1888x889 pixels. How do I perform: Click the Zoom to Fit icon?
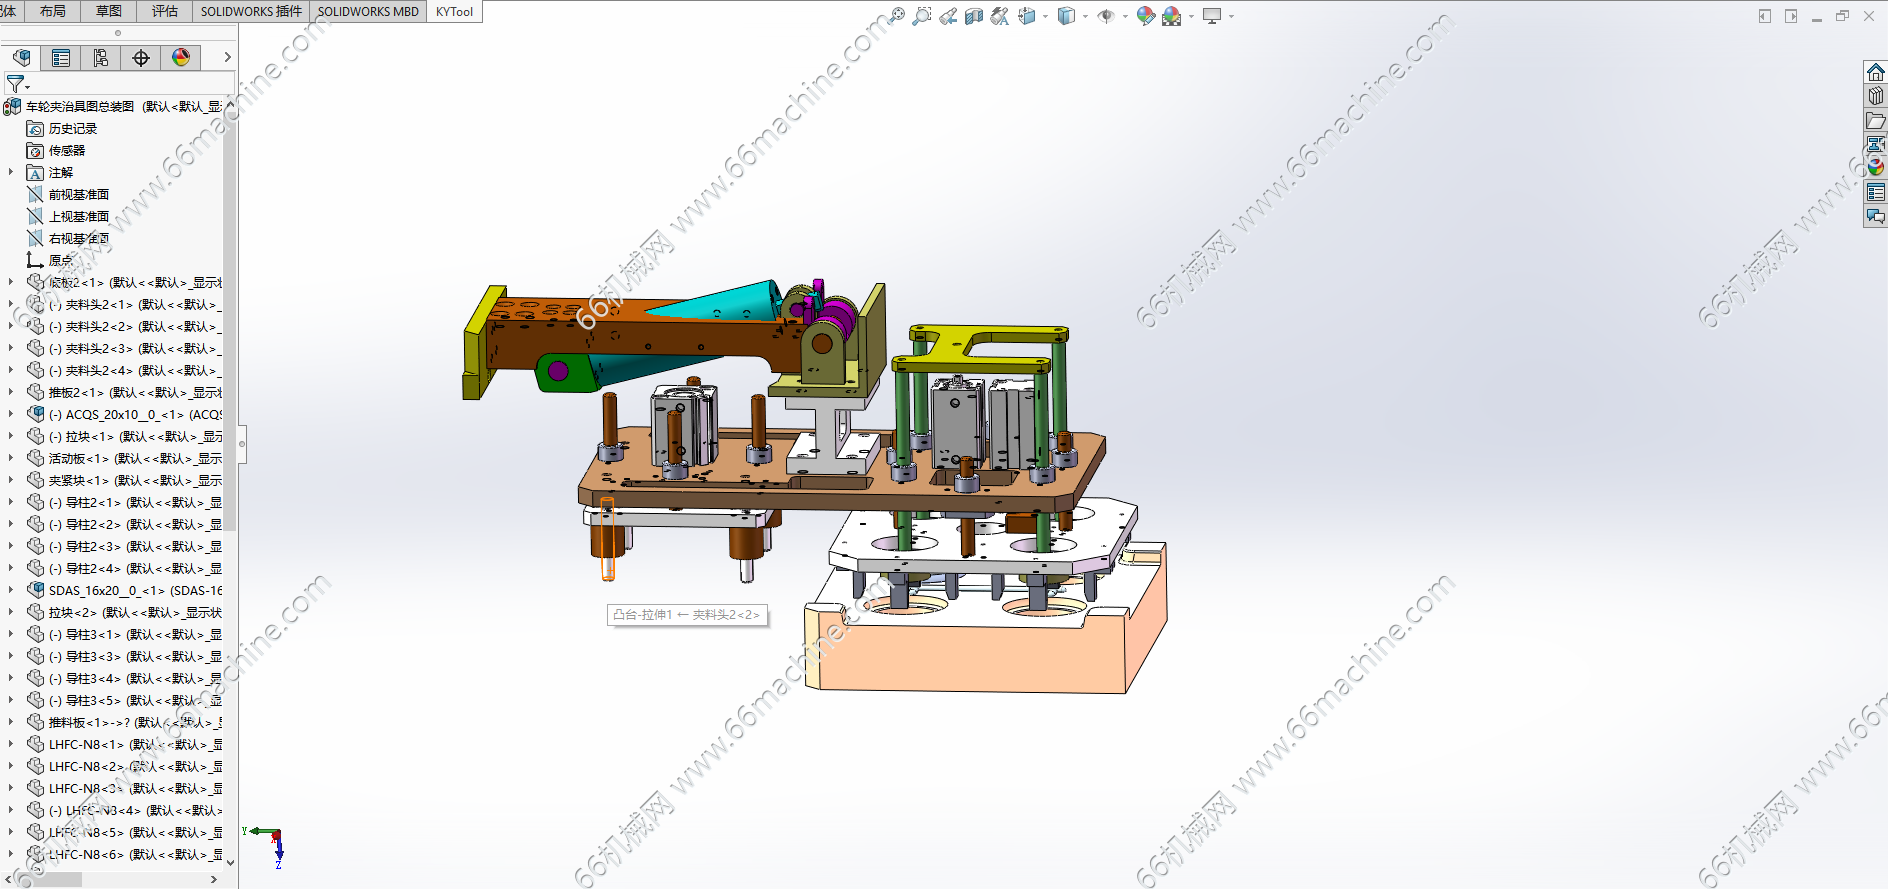[897, 16]
